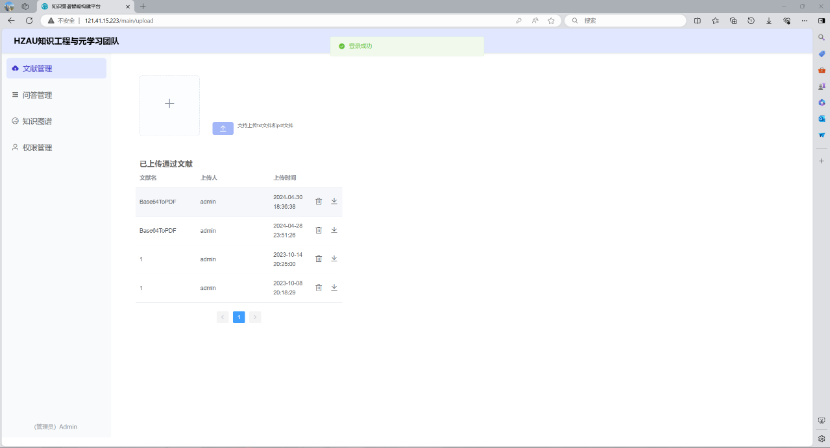Open 知识图谱 in the sidebar
Screen dimensions: 830x448
pyautogui.click(x=37, y=121)
